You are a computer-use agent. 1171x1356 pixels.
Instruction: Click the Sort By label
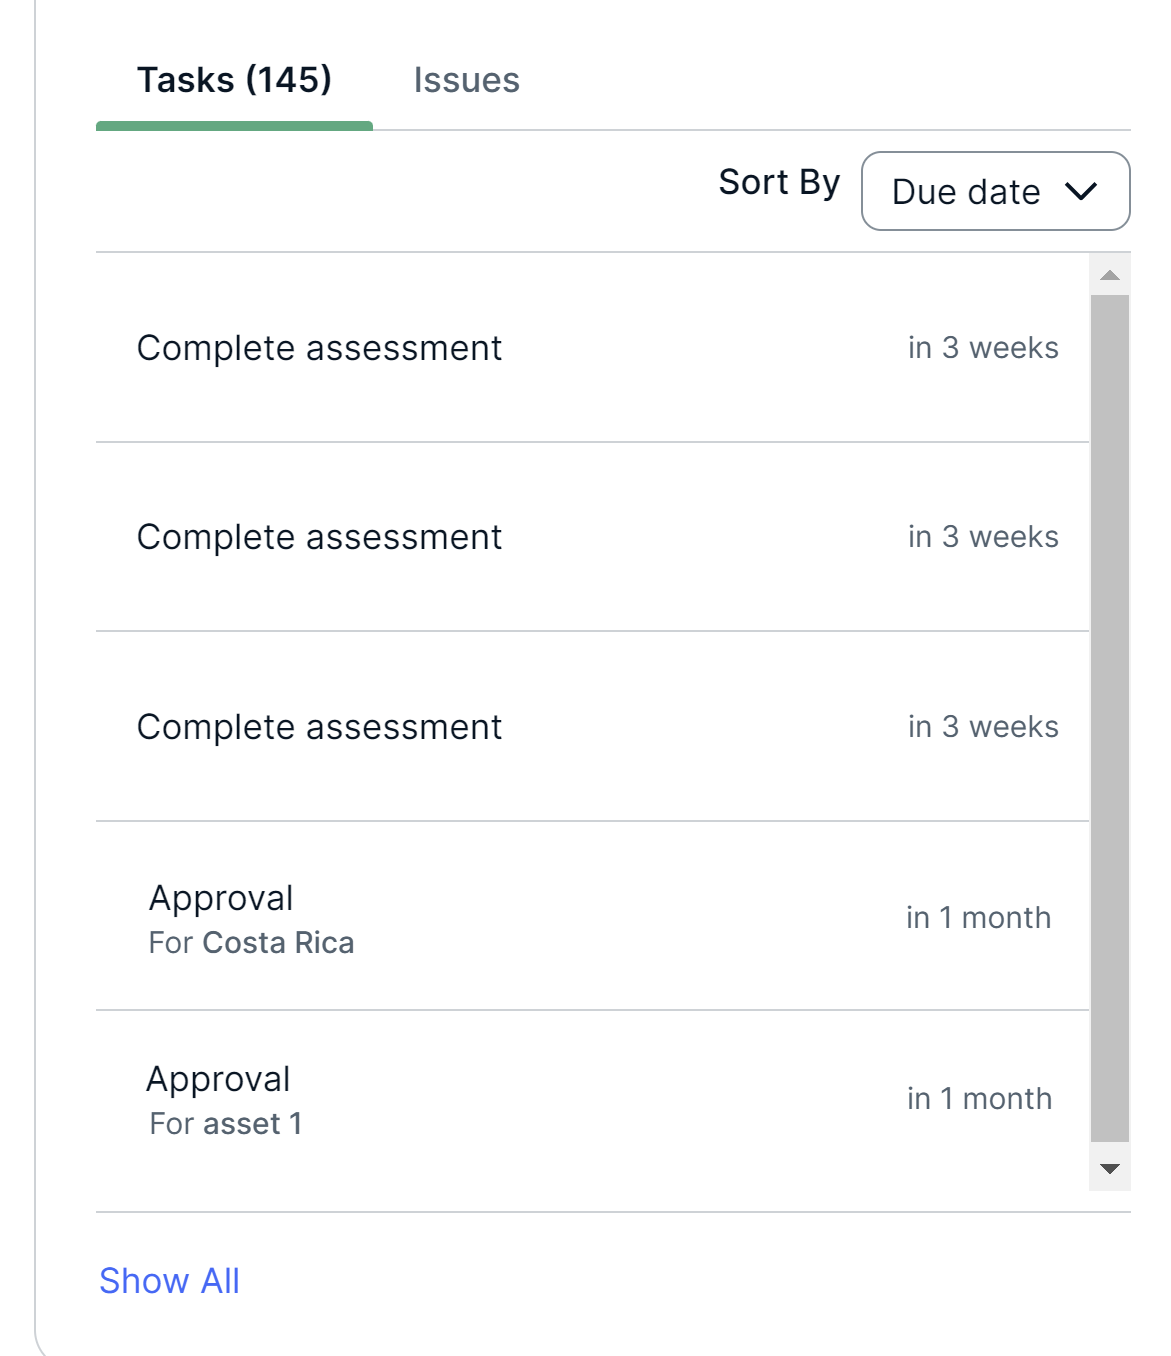click(778, 181)
